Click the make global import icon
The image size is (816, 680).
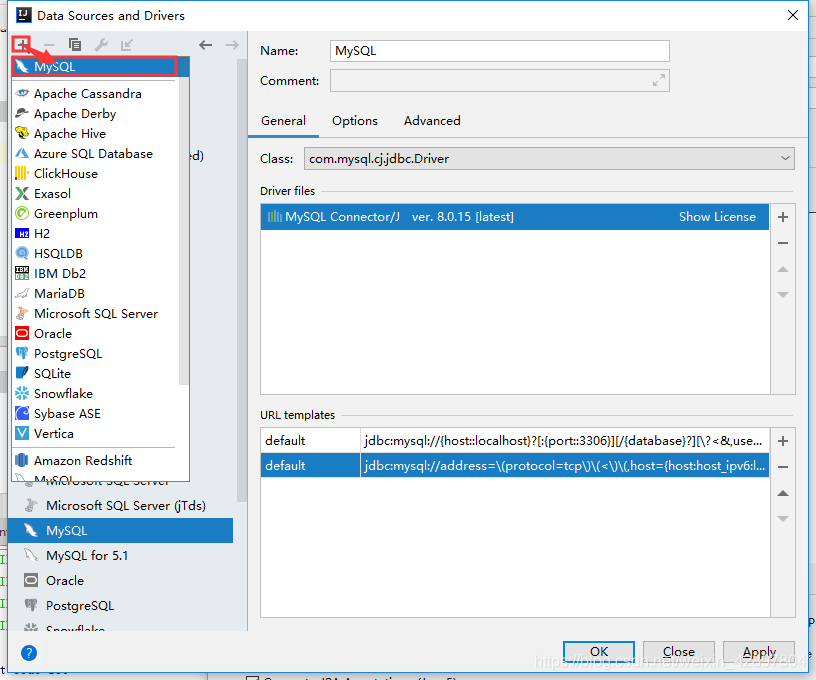pos(126,45)
